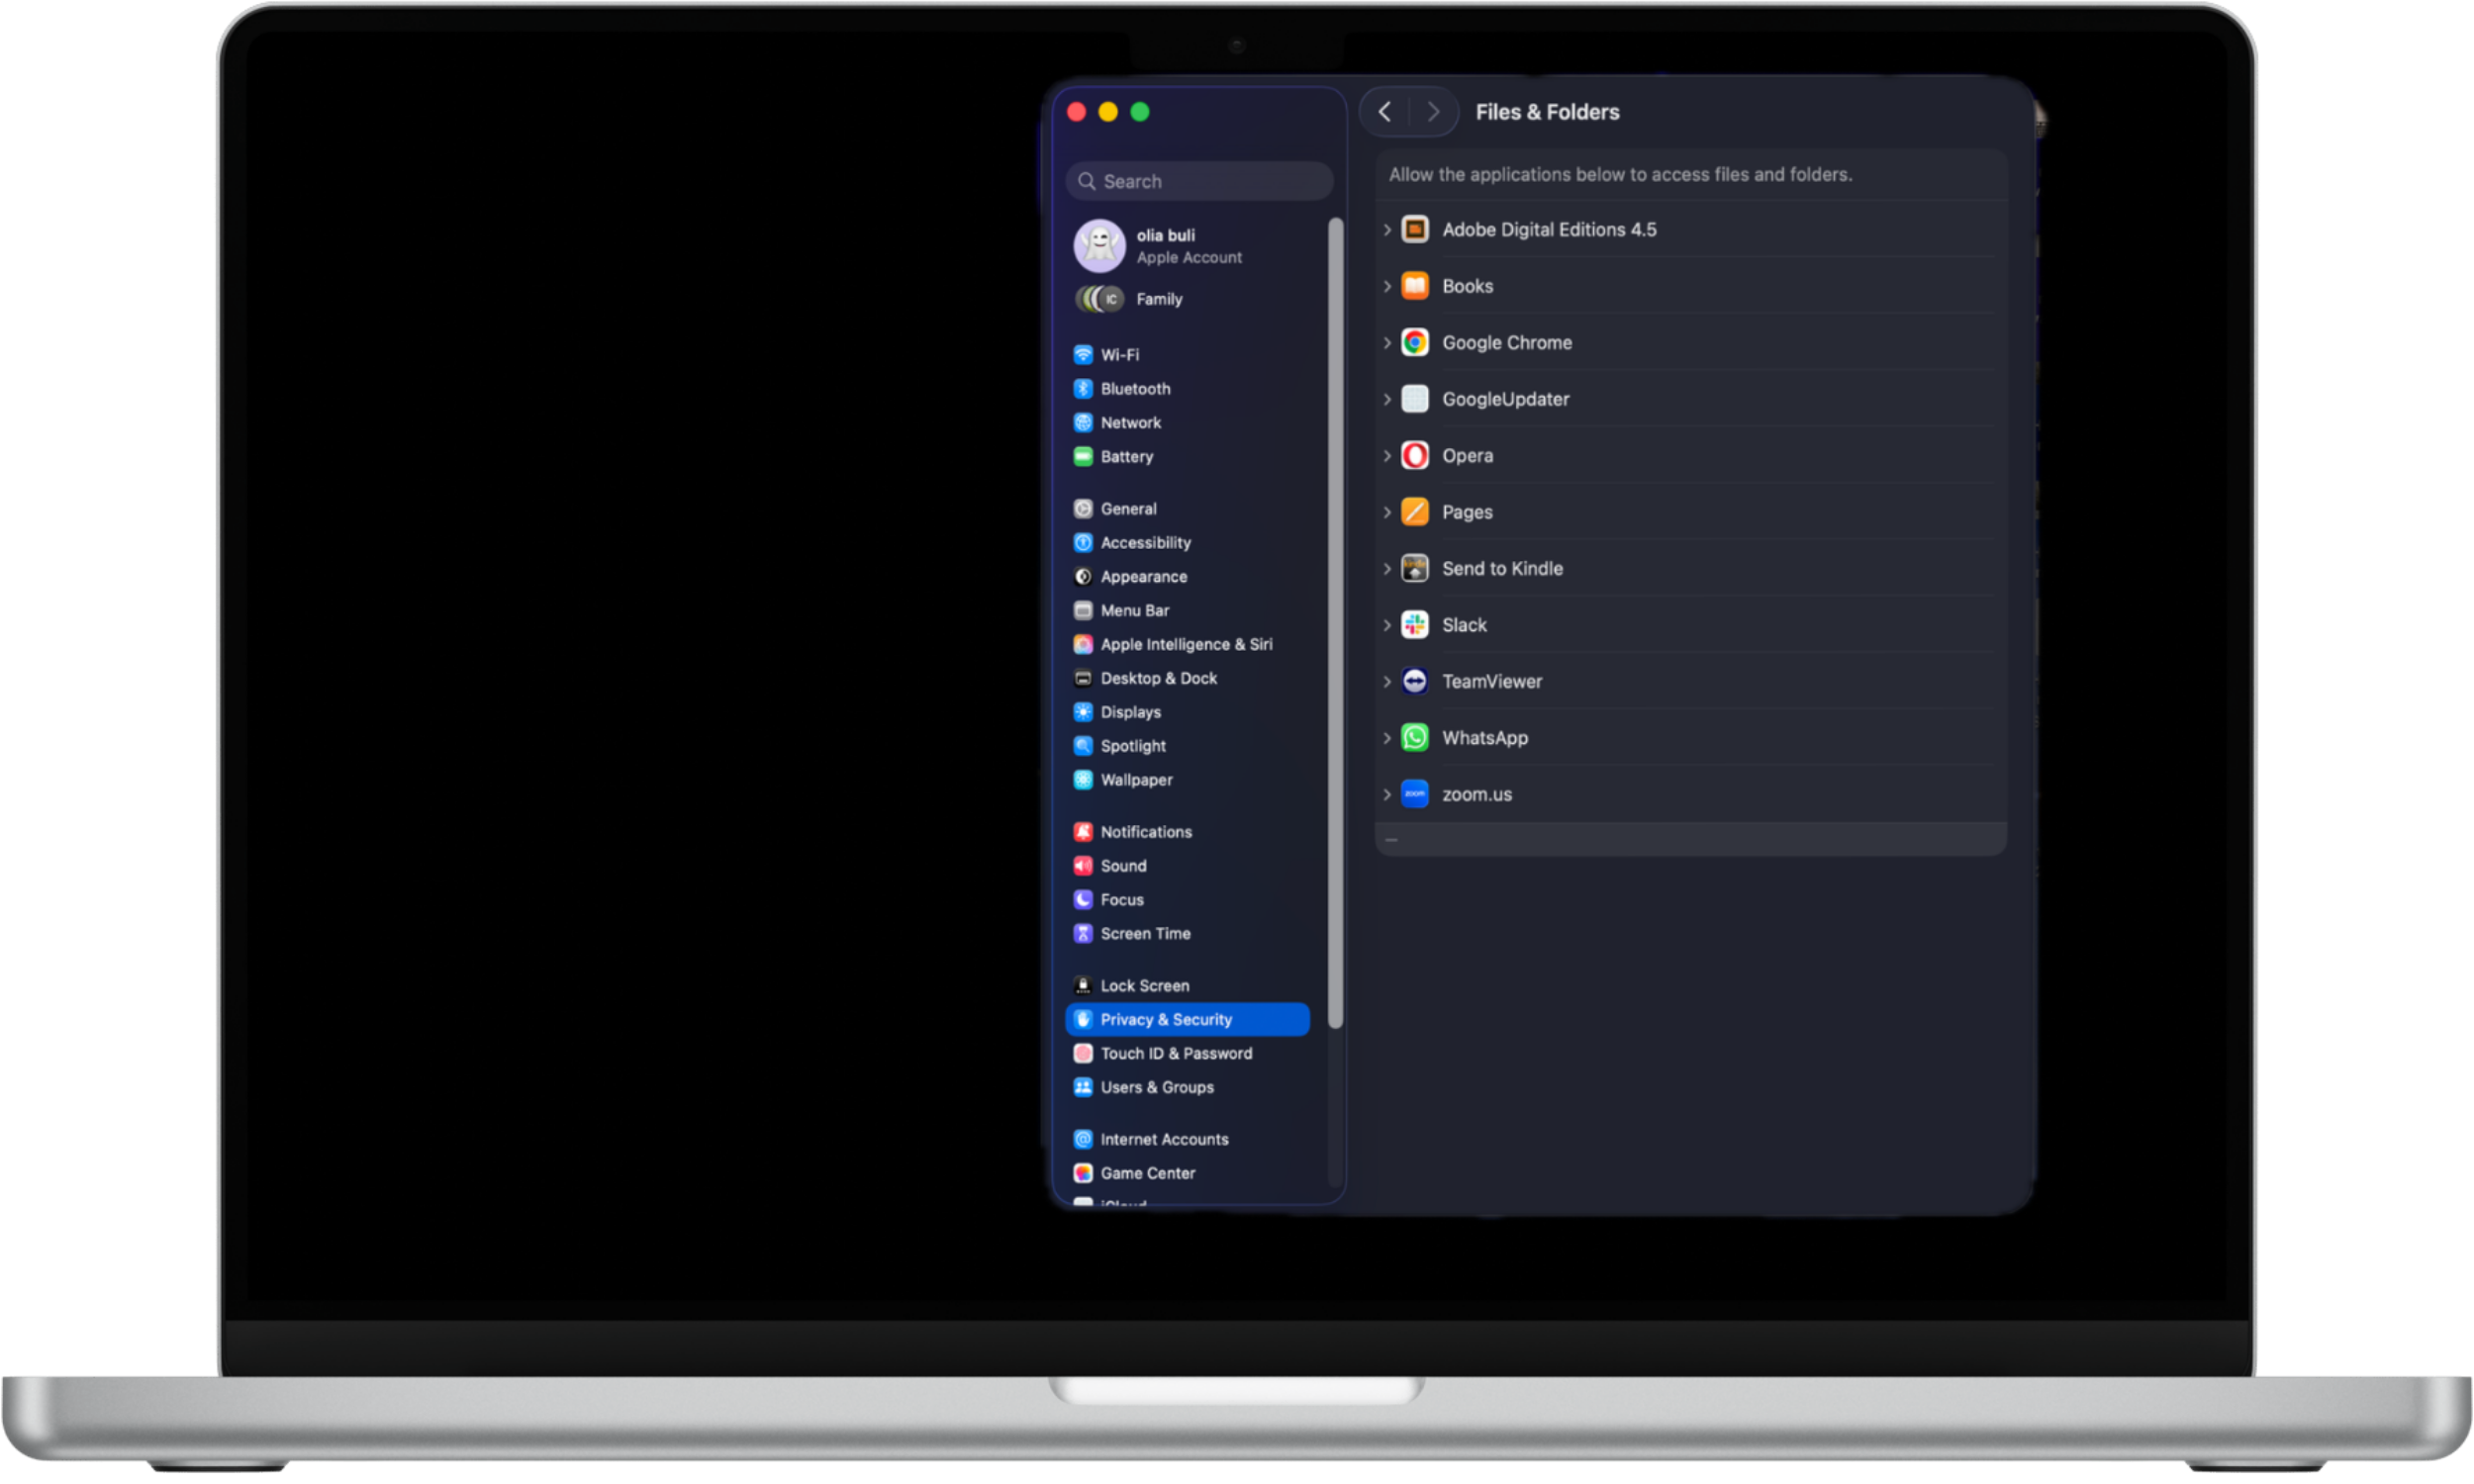The height and width of the screenshot is (1484, 2474).
Task: Click the Bluetooth icon in the sidebar
Action: [x=1084, y=389]
